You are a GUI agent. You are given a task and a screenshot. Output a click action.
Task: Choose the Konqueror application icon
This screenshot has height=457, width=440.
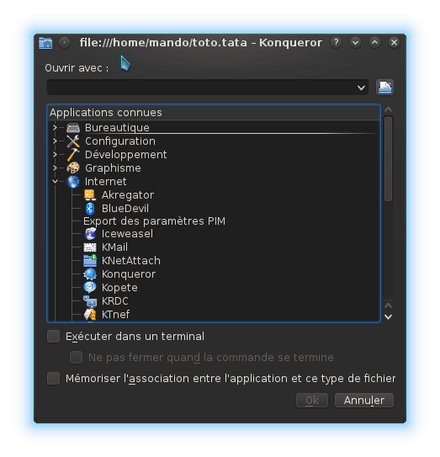[x=90, y=274]
